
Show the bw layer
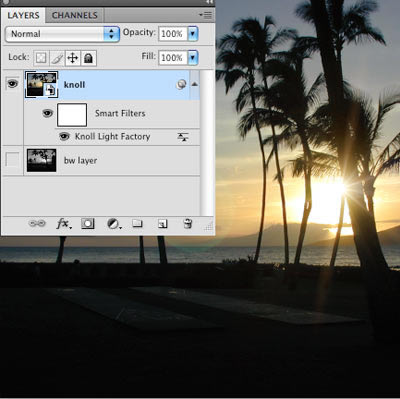12,160
